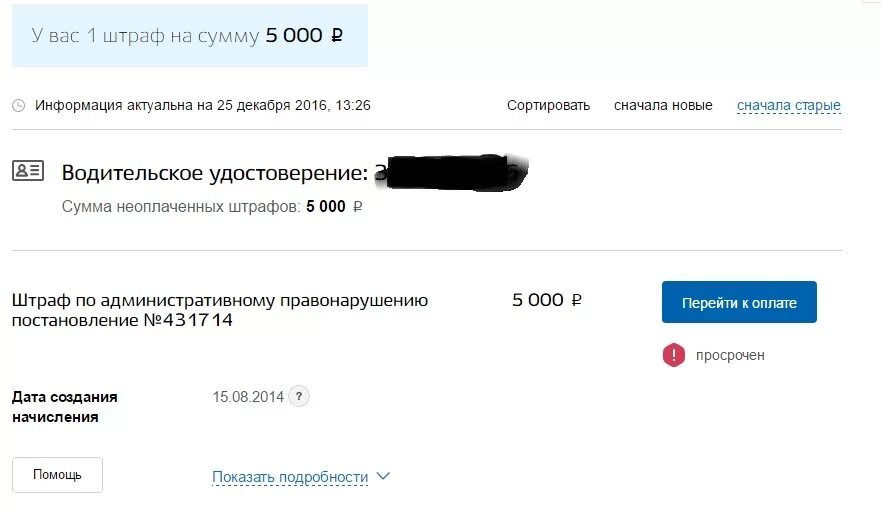Click the date 15.08.2014 value
Image resolution: width=881 pixels, height=513 pixels.
click(x=248, y=397)
